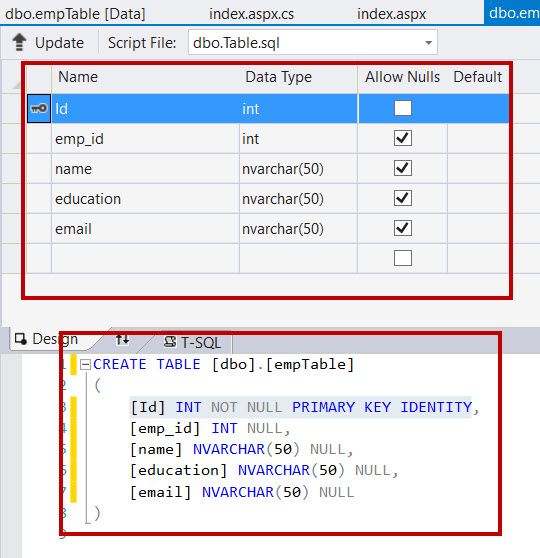
Task: Collapse the CREATE TABLE code block
Action: [x=85, y=364]
